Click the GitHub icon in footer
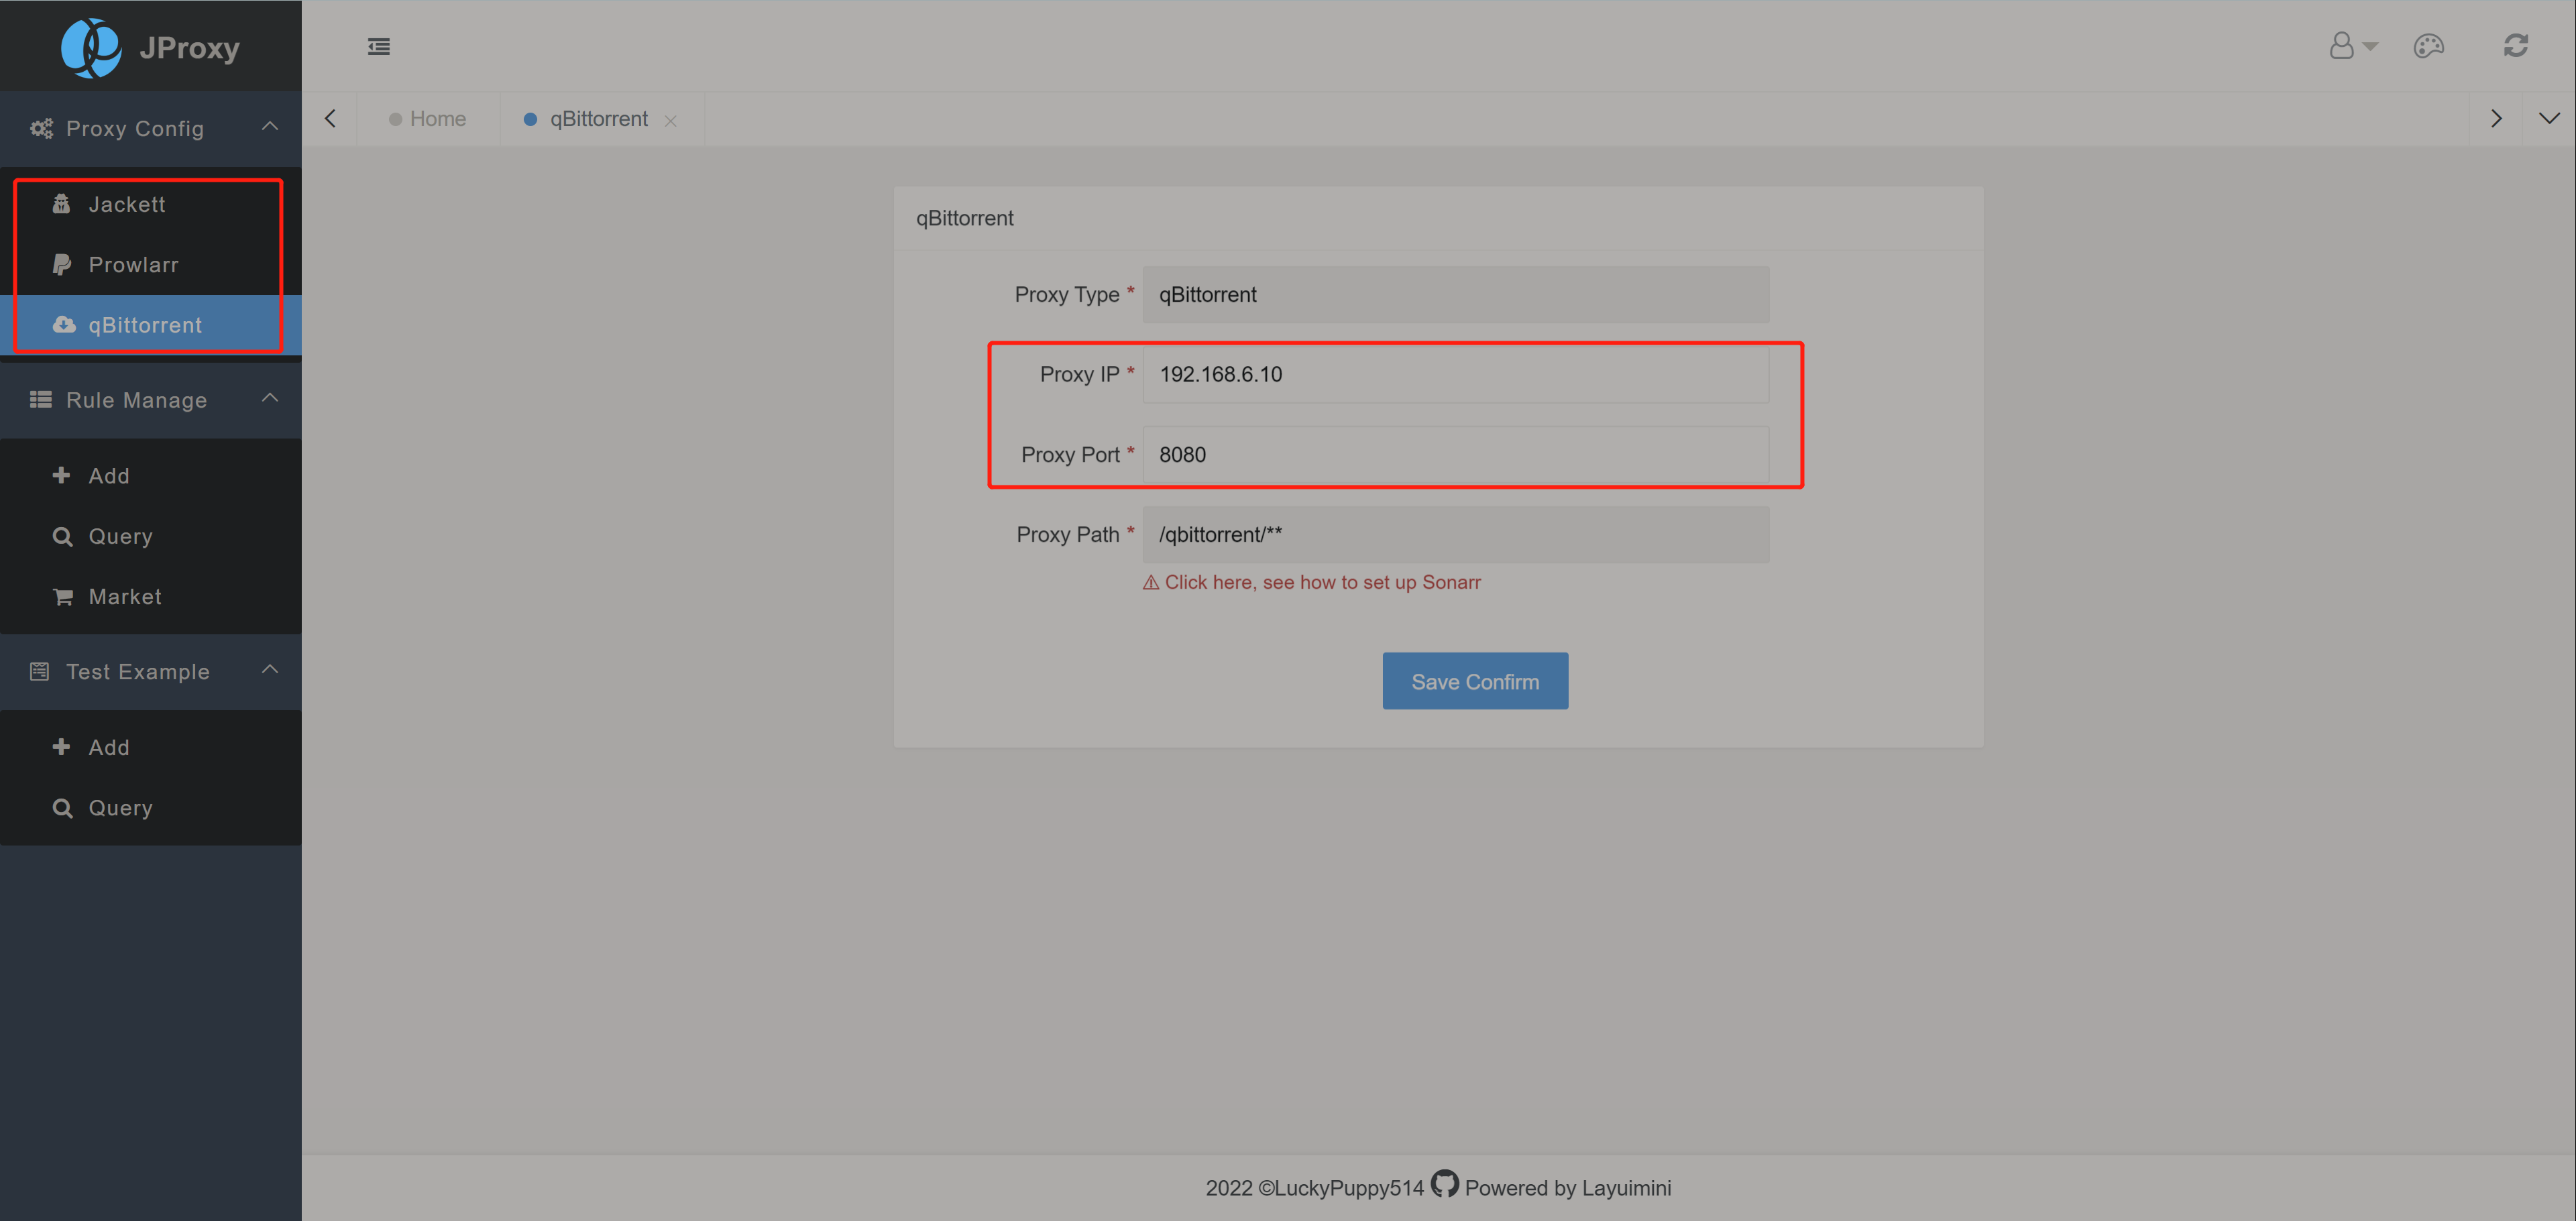 (1444, 1185)
